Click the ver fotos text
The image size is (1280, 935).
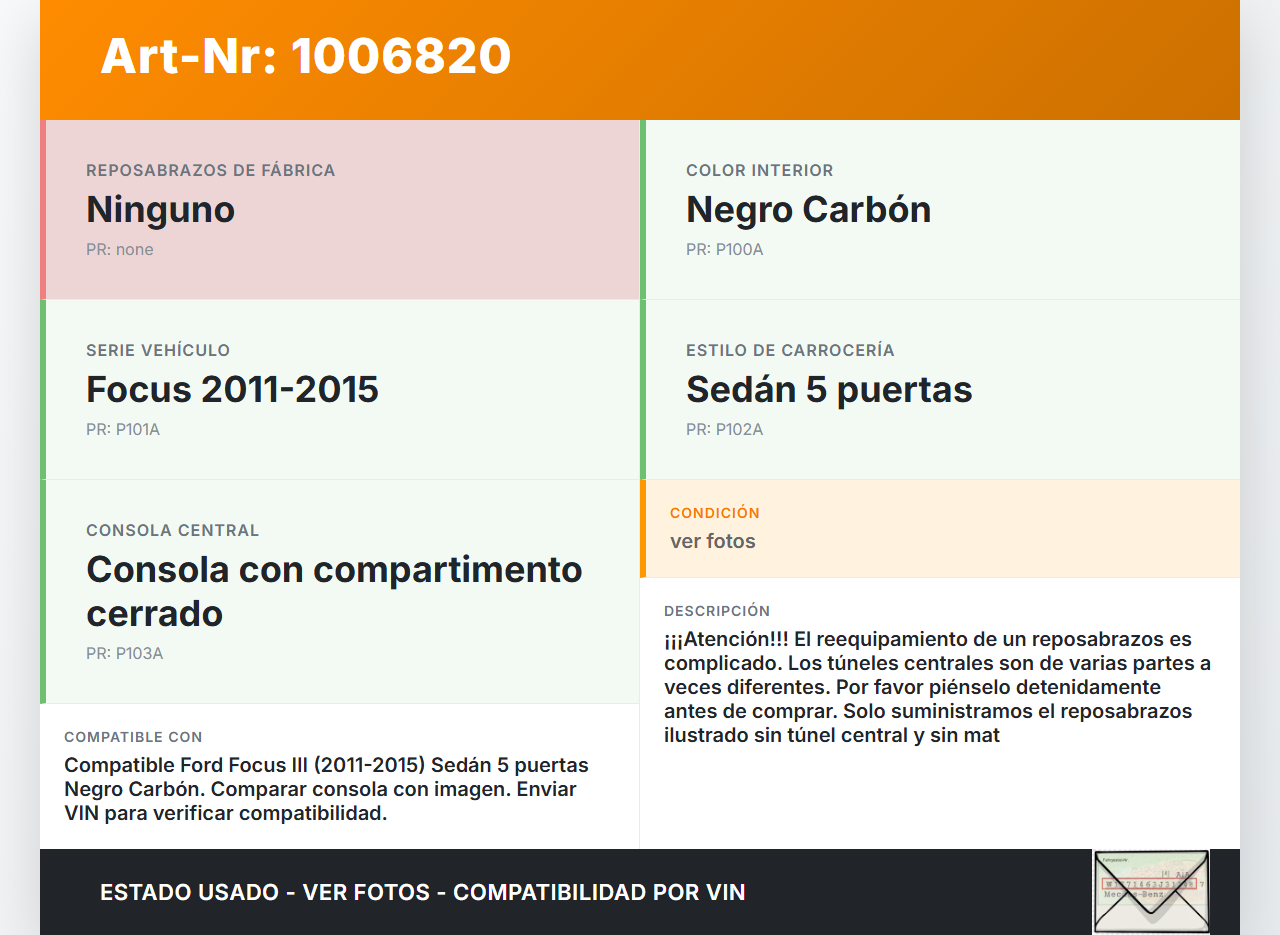point(713,541)
